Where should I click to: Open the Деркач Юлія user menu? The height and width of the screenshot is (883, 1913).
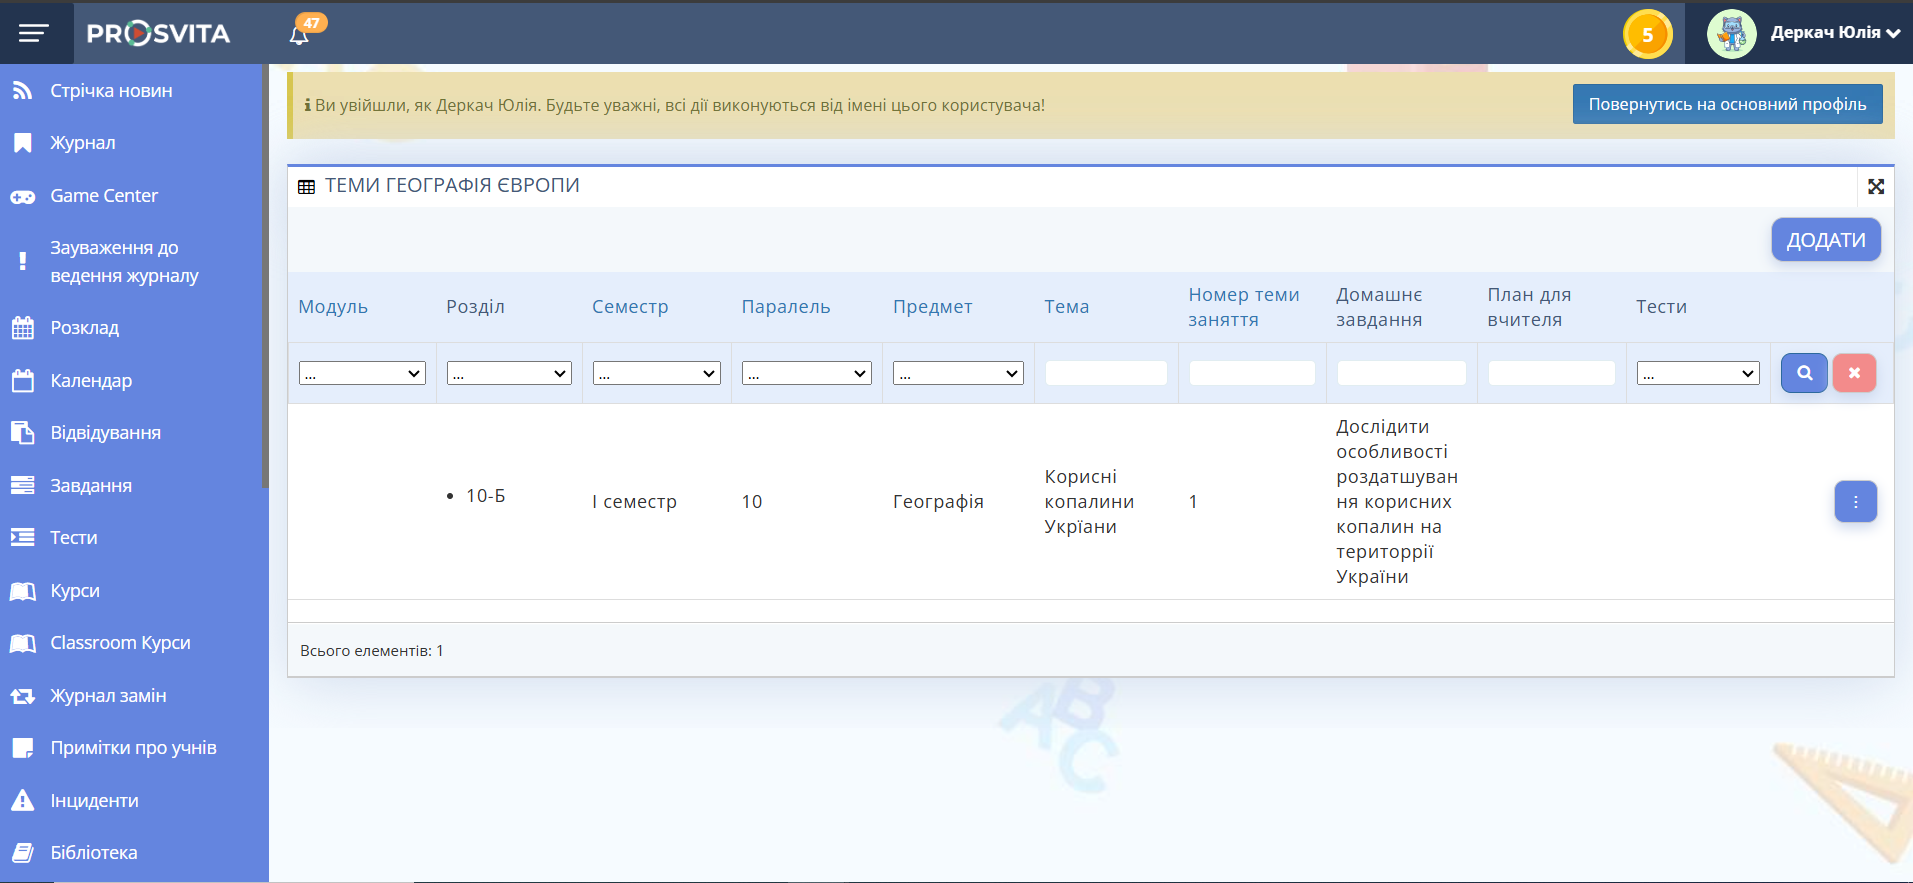tap(1834, 33)
